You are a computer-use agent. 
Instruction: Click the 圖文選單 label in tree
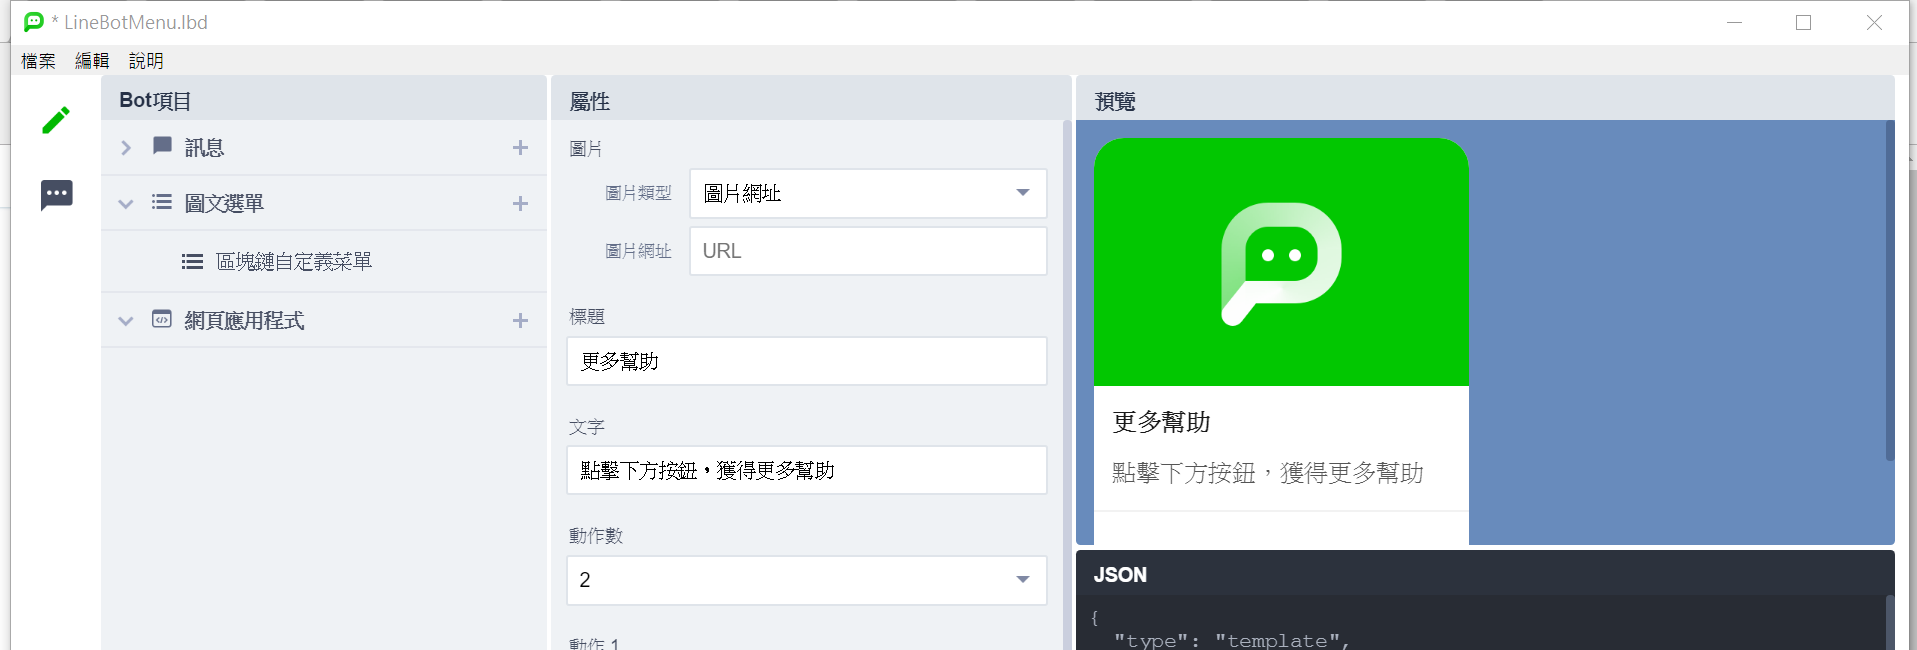224,204
